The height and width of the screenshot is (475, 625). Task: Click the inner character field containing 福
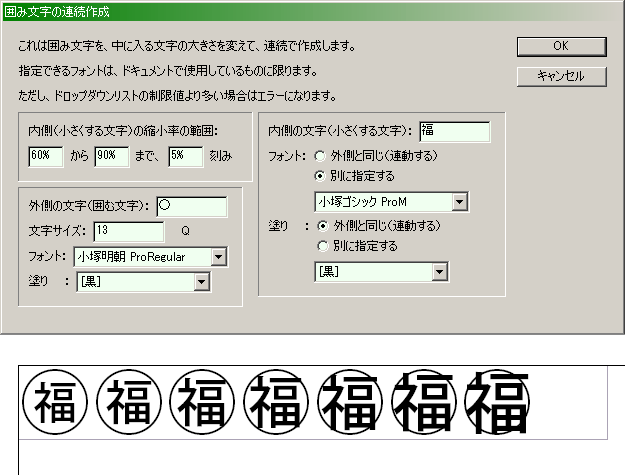tap(455, 132)
